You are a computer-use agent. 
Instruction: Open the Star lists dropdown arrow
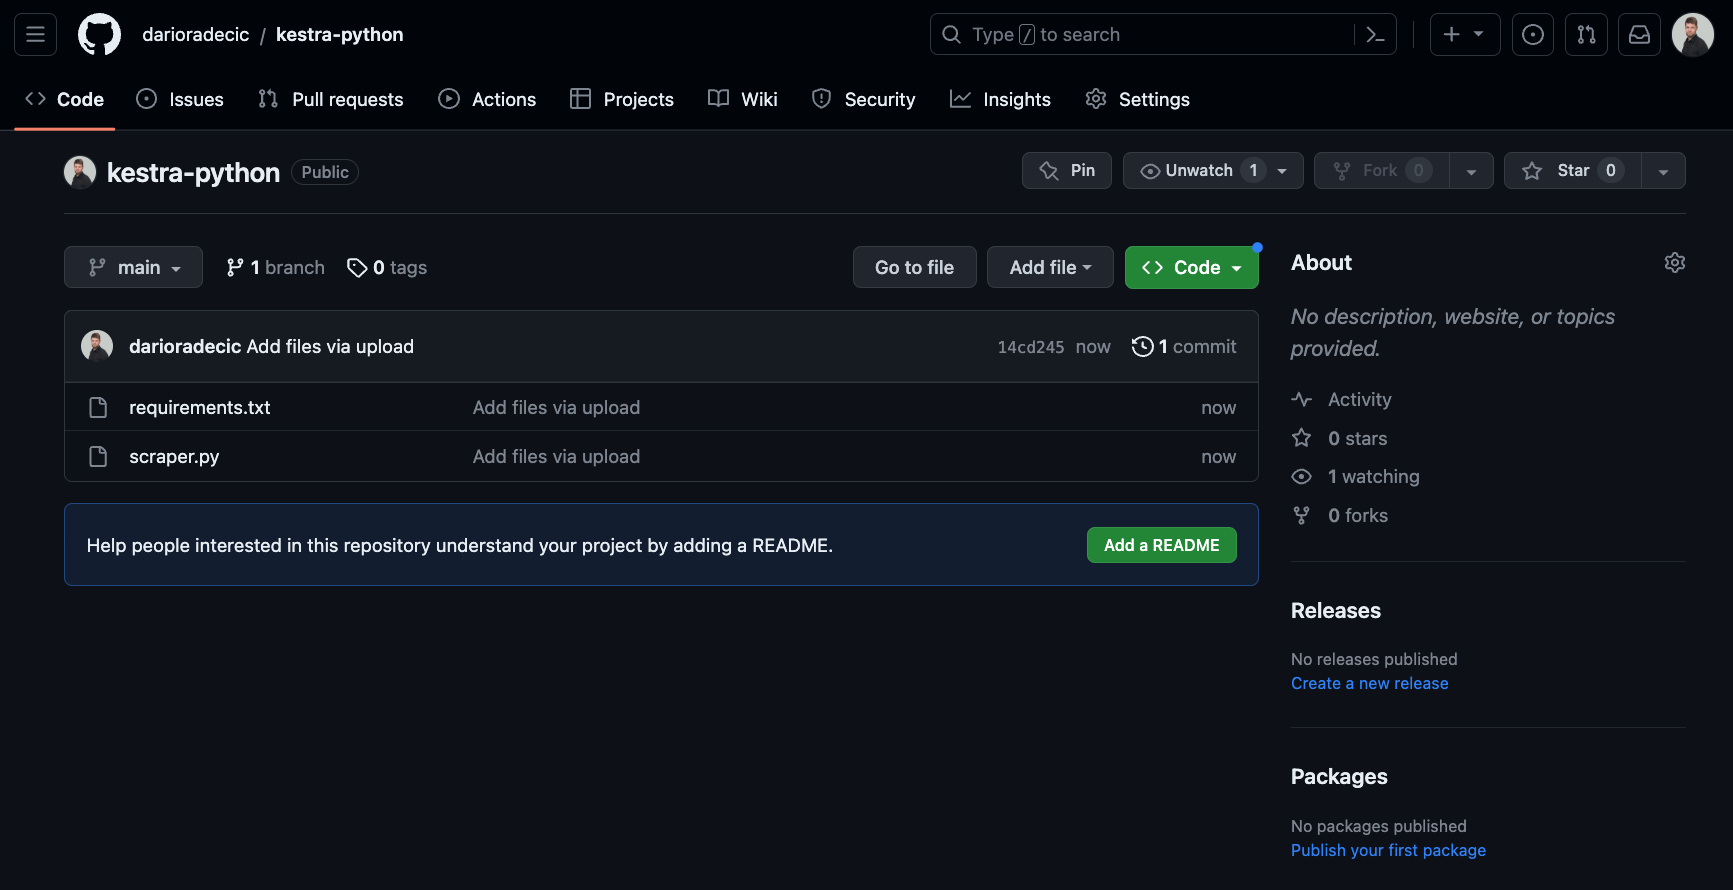pos(1663,171)
